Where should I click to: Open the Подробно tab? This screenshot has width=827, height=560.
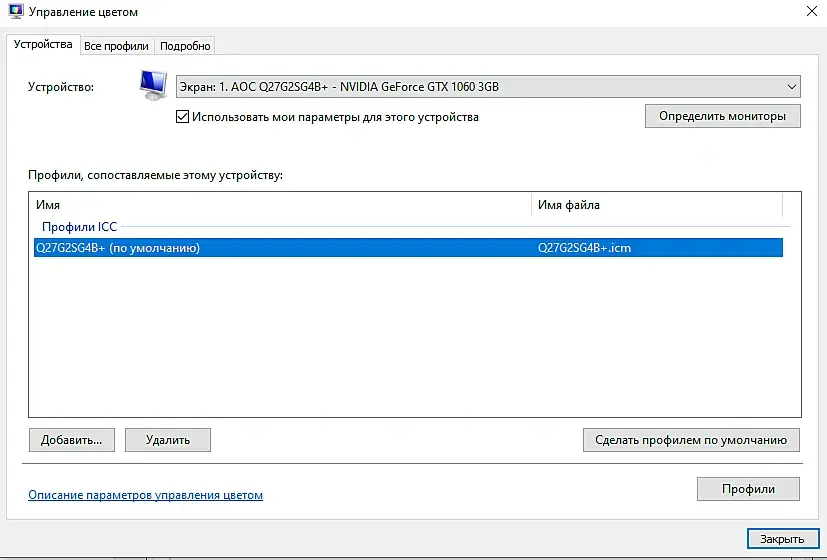pos(185,46)
